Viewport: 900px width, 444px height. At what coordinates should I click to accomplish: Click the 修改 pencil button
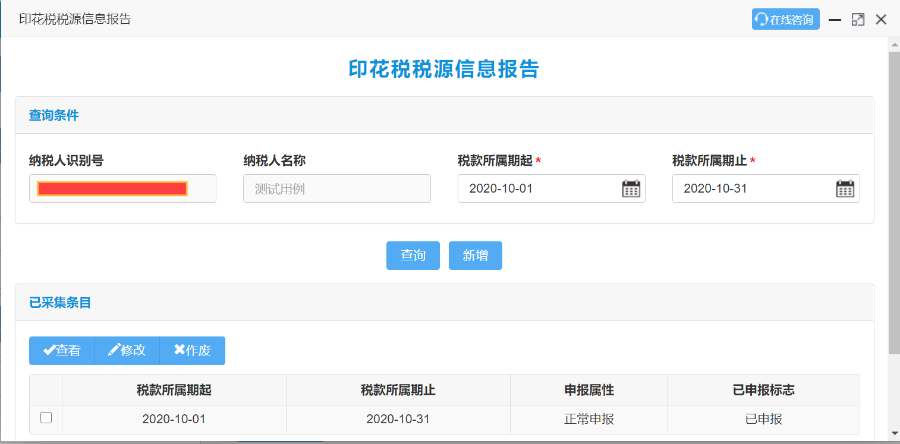click(x=127, y=350)
